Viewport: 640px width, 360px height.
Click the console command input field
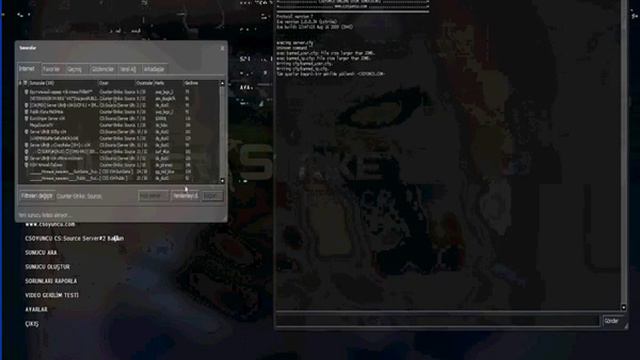pyautogui.click(x=438, y=321)
